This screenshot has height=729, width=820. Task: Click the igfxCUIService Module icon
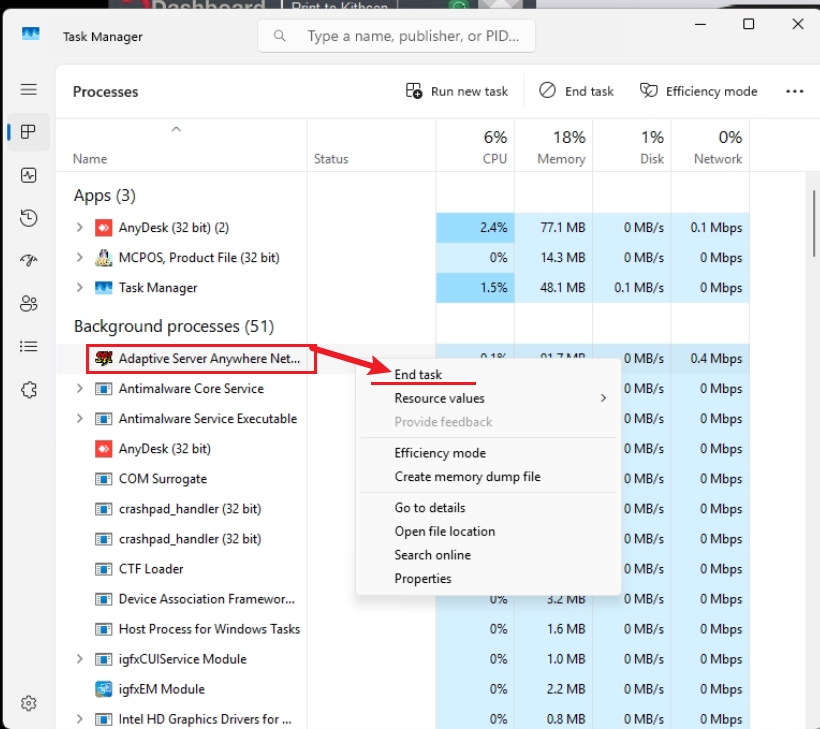point(104,659)
